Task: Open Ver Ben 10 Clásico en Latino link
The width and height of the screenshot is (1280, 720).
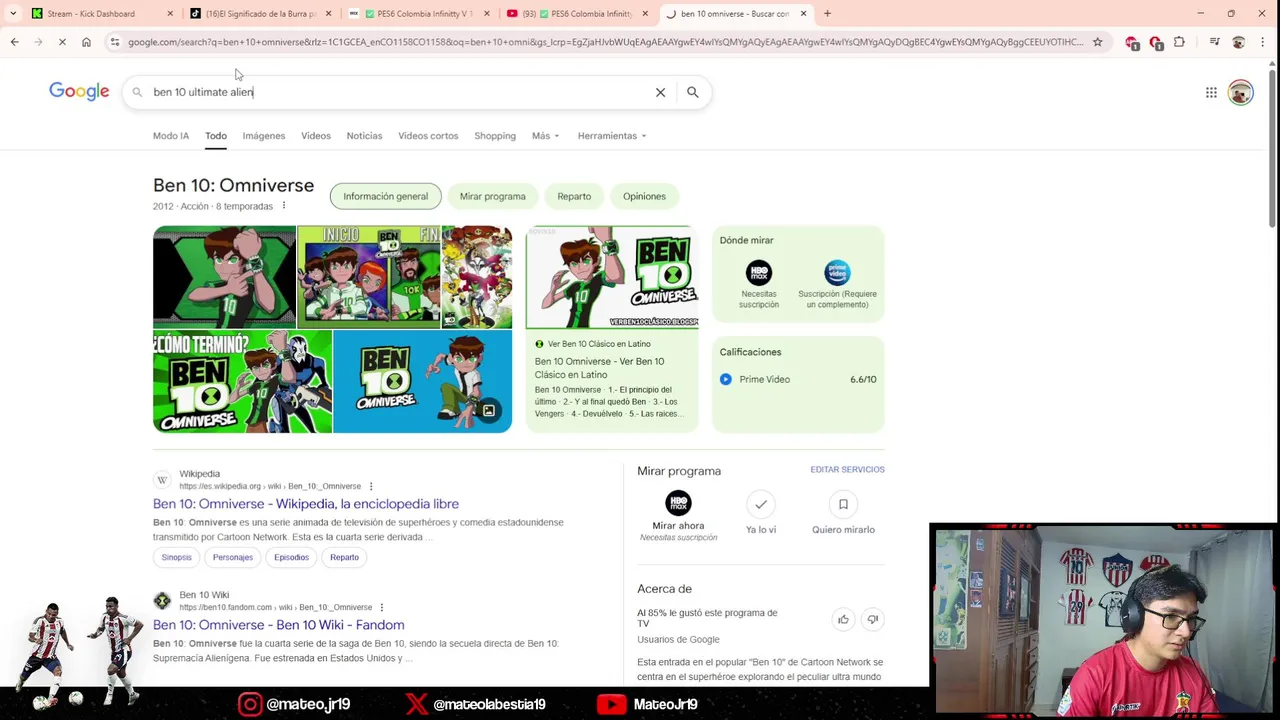Action: click(599, 367)
